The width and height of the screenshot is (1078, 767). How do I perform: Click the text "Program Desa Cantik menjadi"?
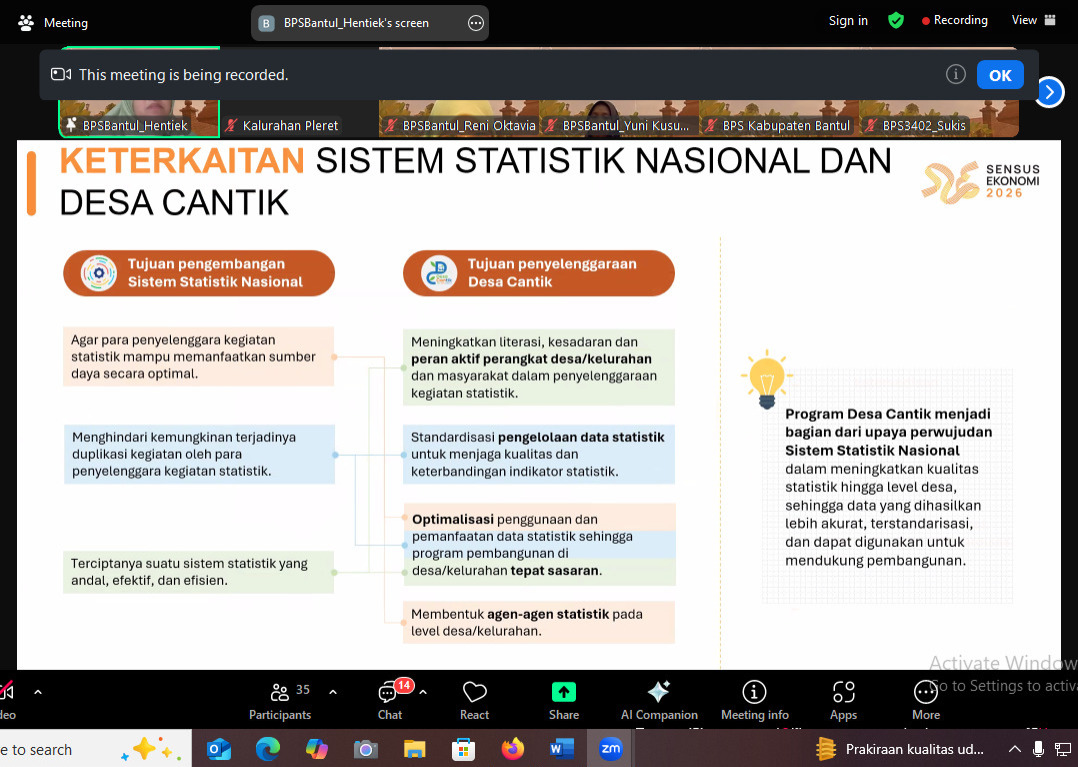(x=888, y=414)
